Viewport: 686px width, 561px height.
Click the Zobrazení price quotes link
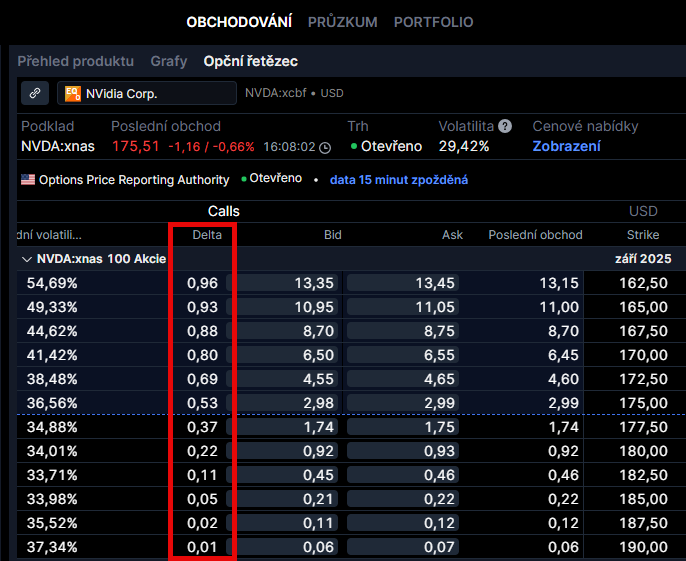(567, 146)
